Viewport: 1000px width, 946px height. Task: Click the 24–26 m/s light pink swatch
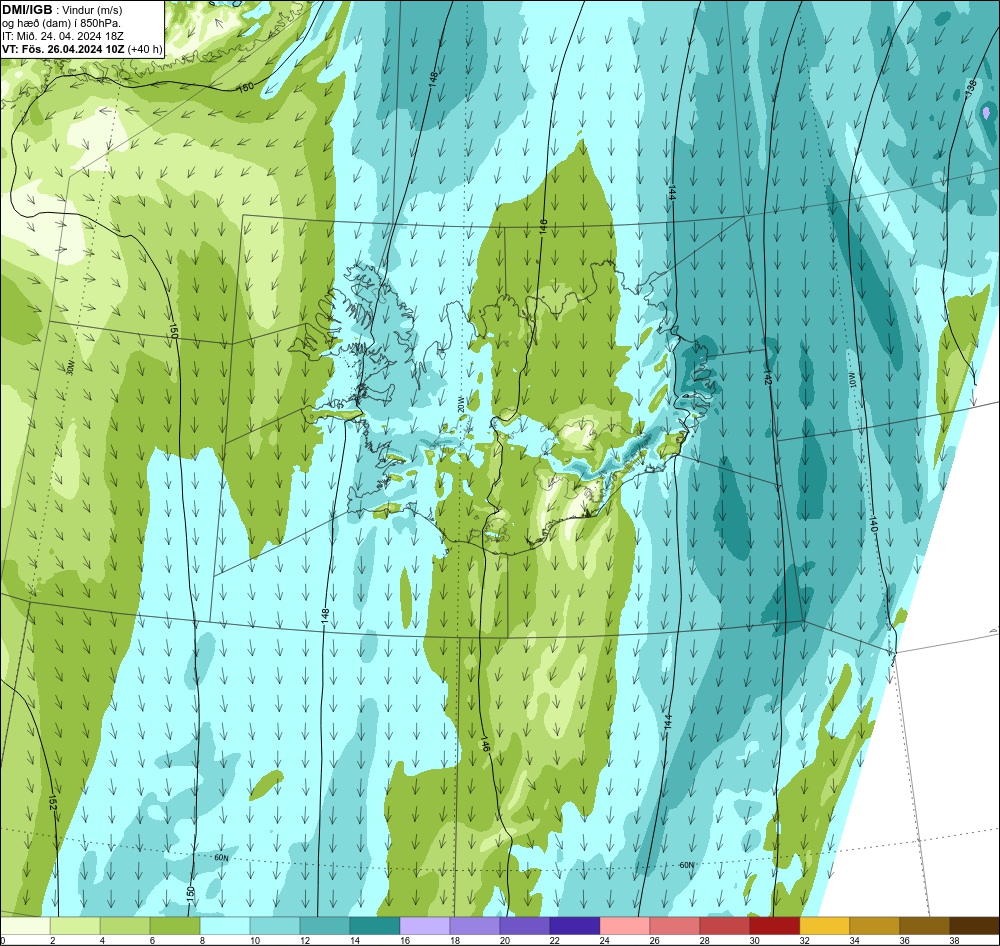625,926
